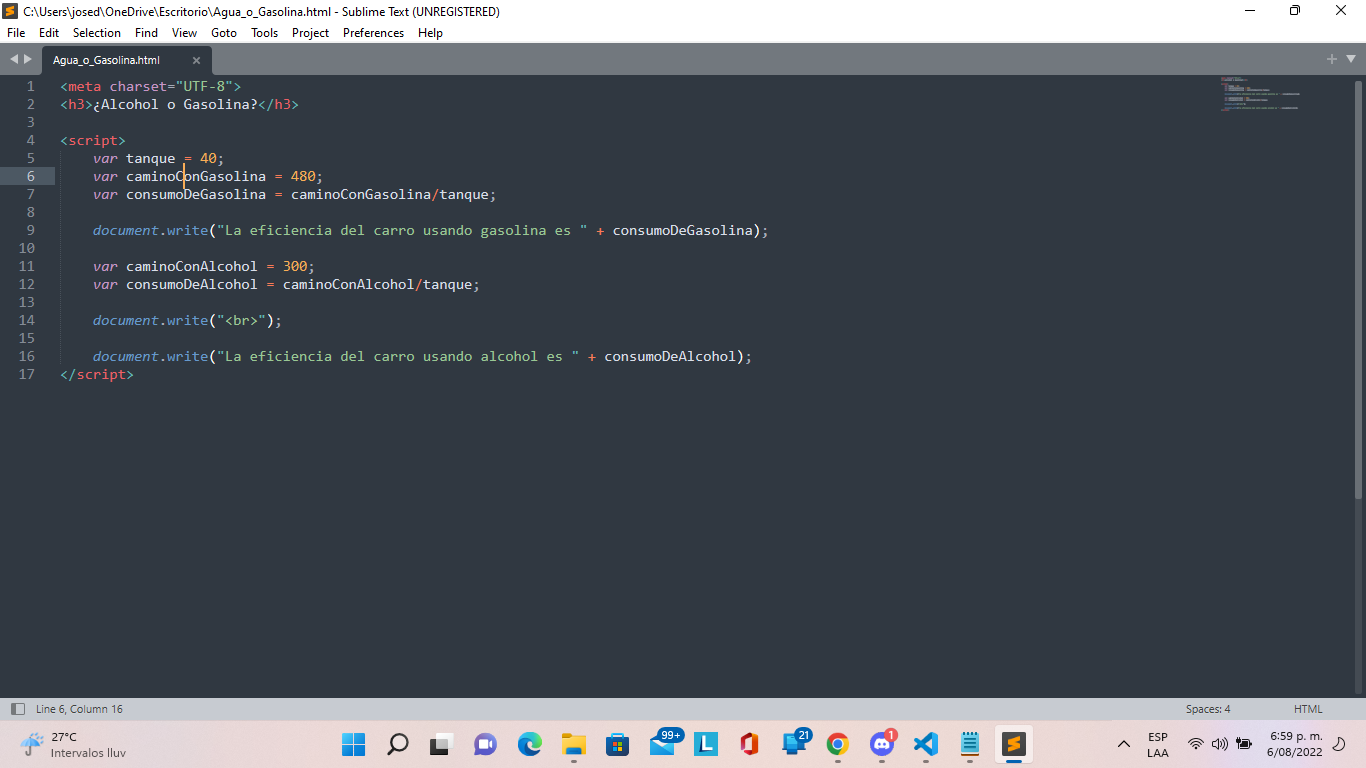Open the volume control icon
Screen dimensions: 1366x768
tap(1220, 744)
